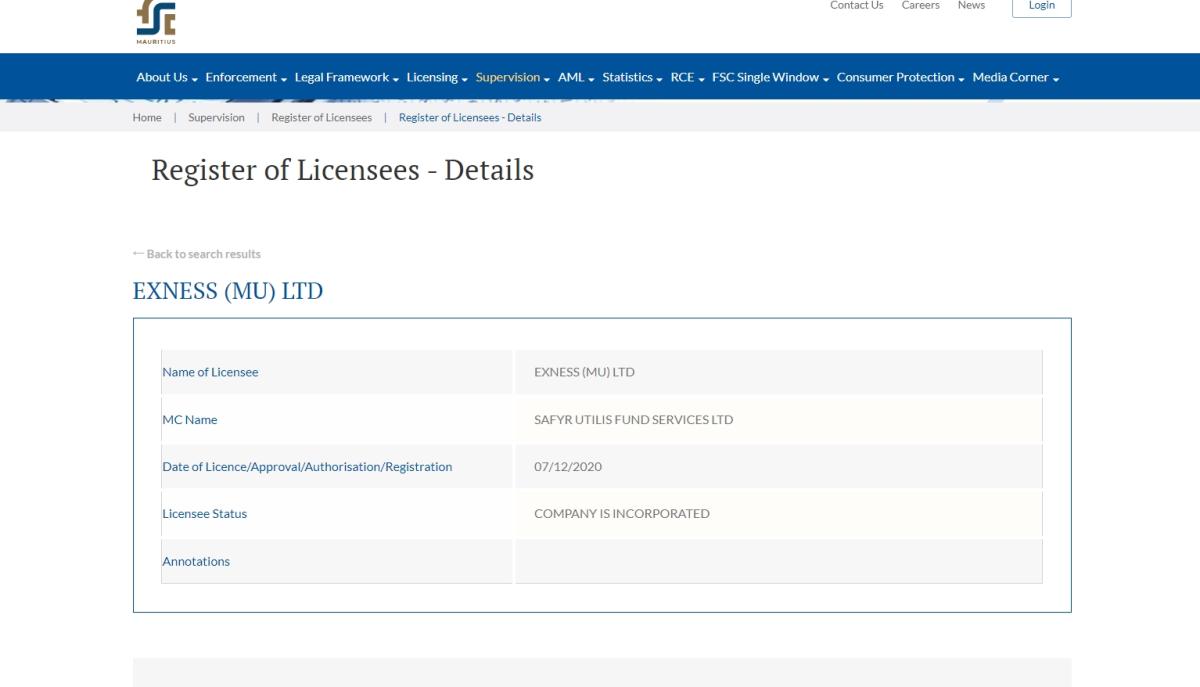
Task: Open the Consumer Protection menu
Action: 896,76
